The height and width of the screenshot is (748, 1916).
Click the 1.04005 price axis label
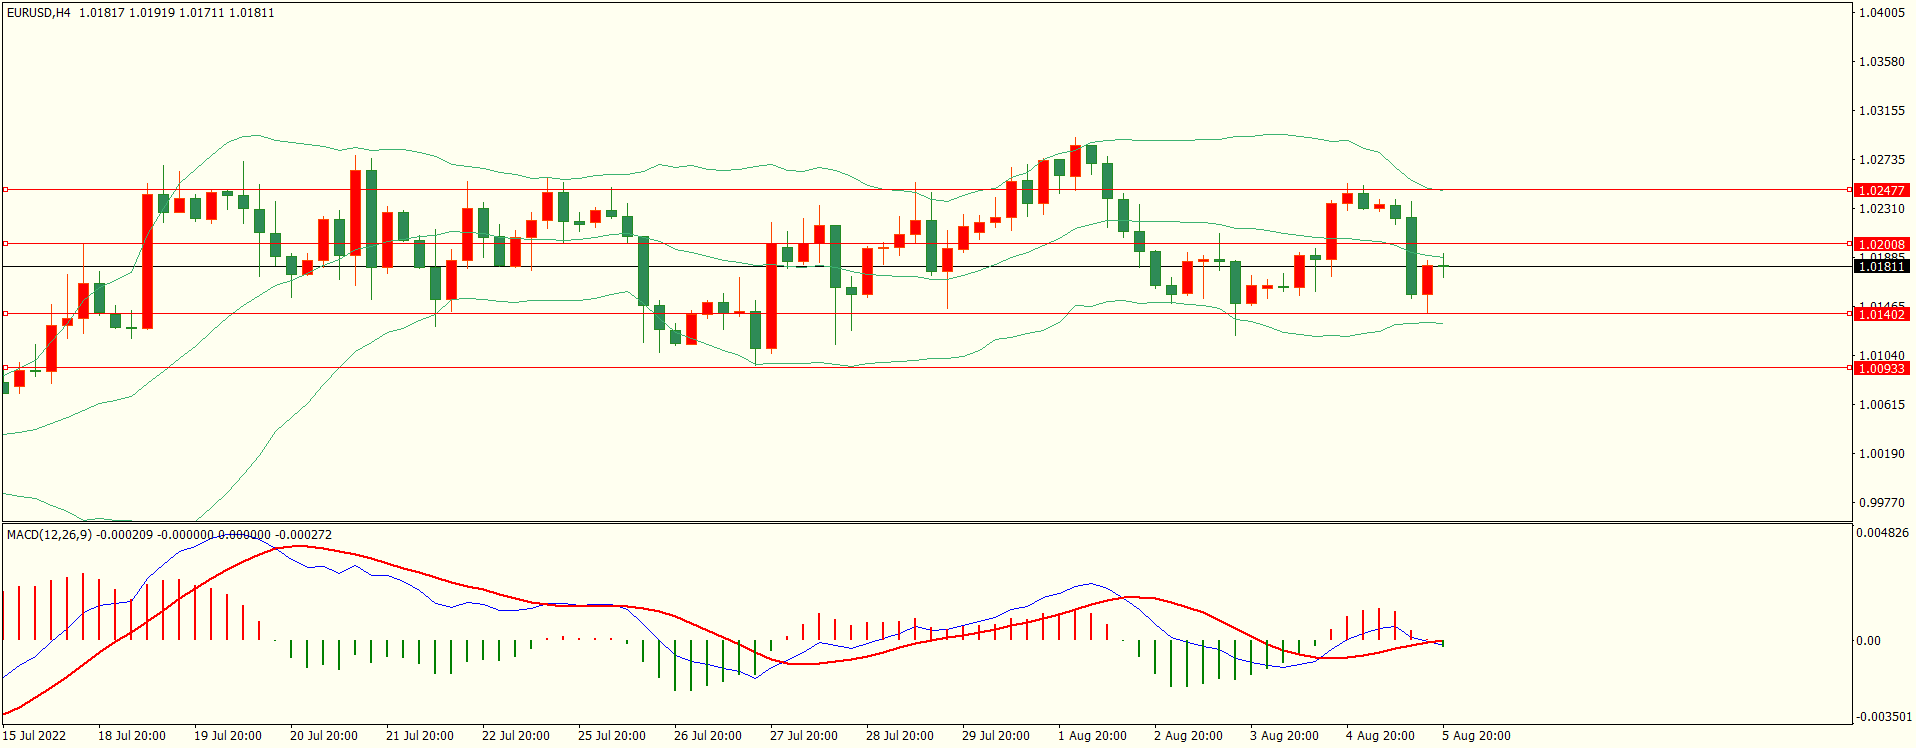tap(1881, 13)
